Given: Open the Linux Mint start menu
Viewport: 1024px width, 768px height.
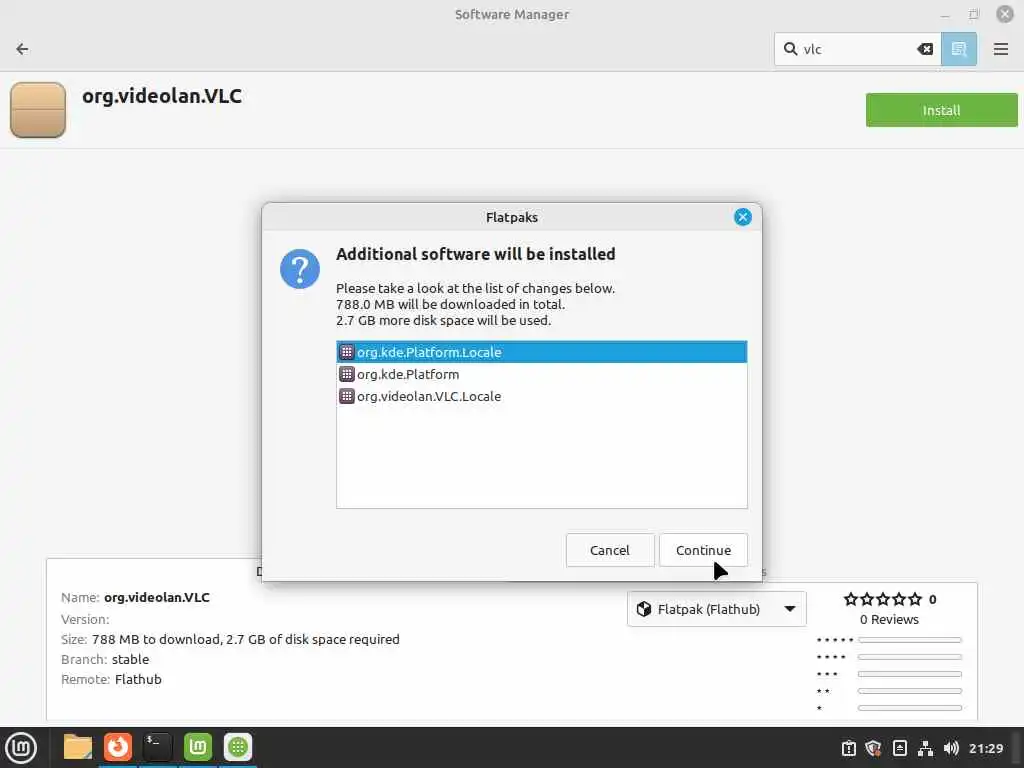Looking at the screenshot, I should (x=21, y=748).
